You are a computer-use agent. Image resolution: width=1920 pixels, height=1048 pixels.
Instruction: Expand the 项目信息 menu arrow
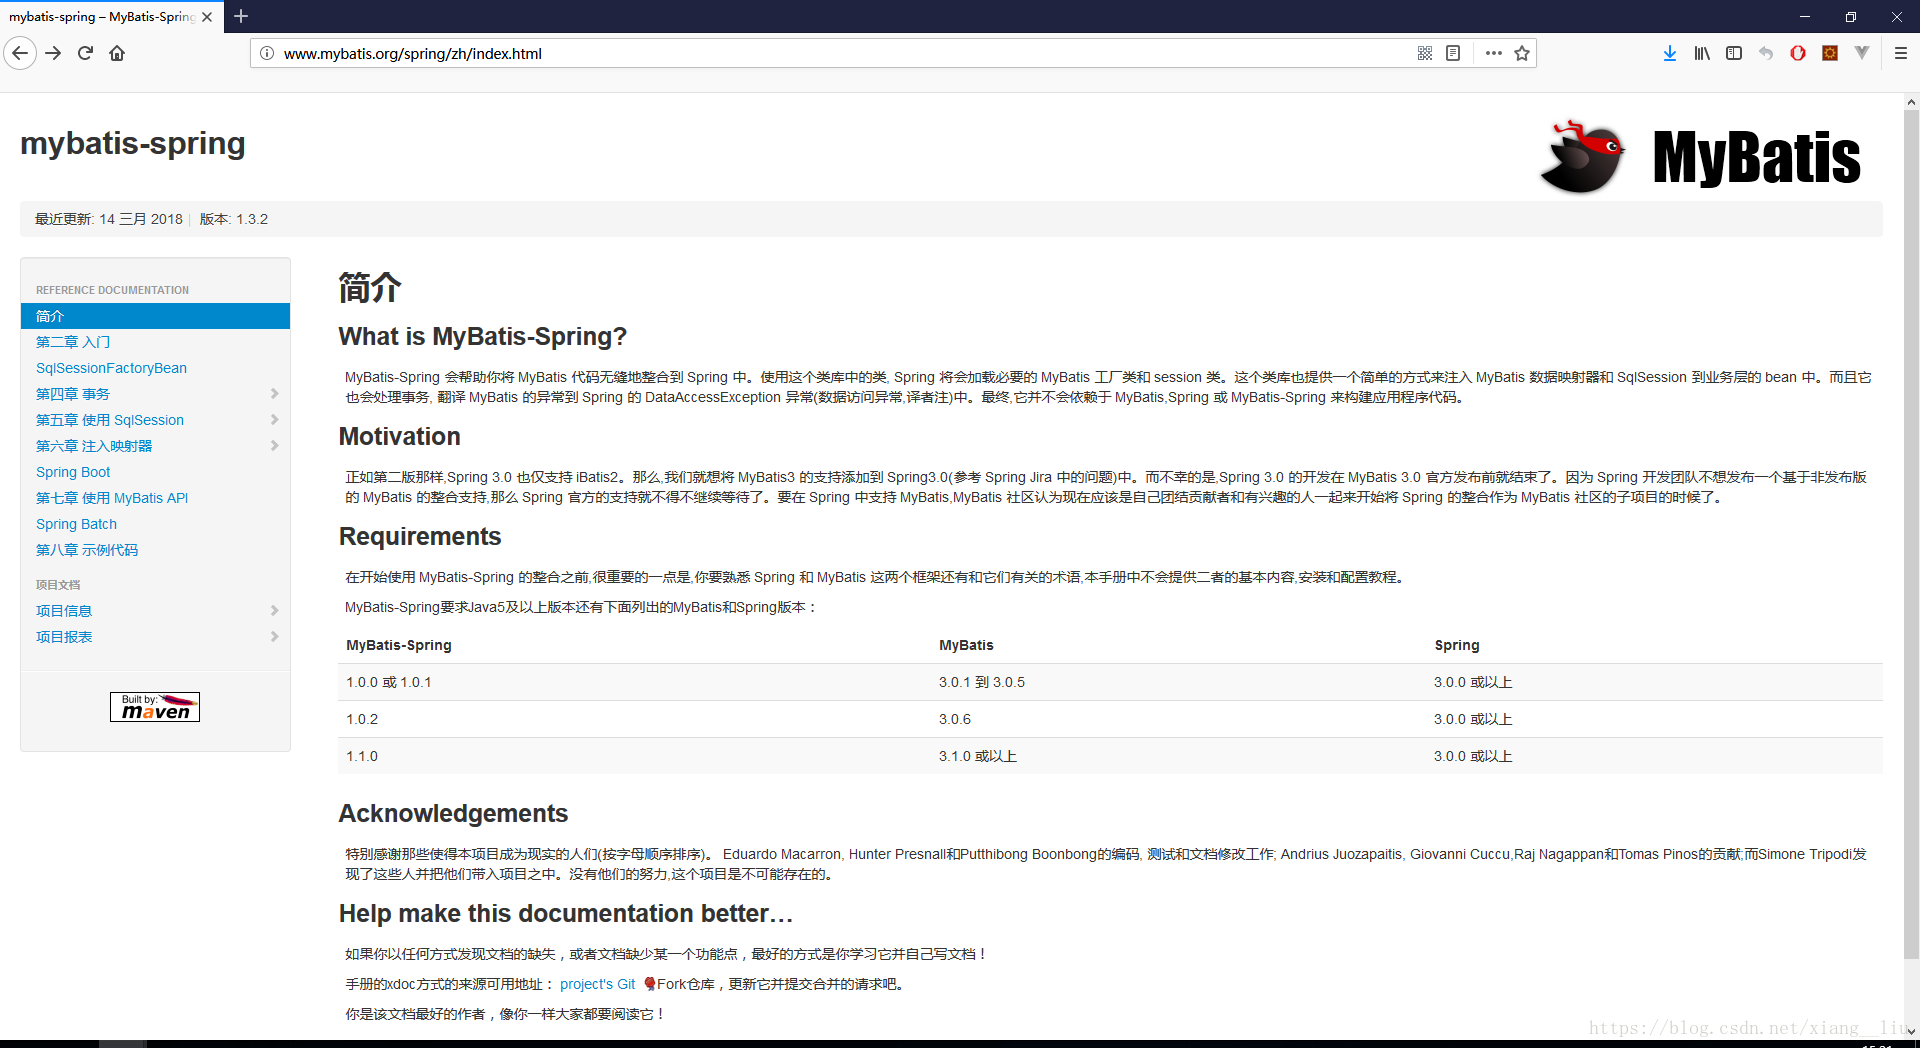pyautogui.click(x=274, y=611)
